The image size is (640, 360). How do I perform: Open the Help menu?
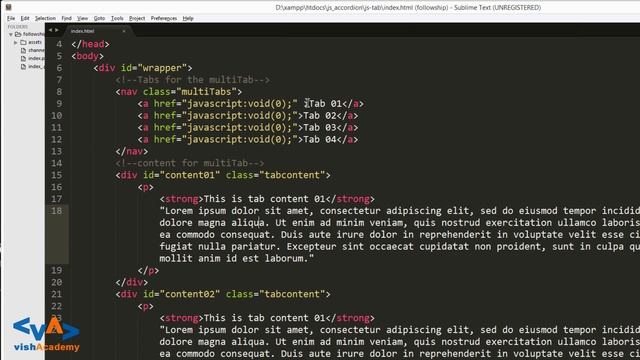(188, 18)
